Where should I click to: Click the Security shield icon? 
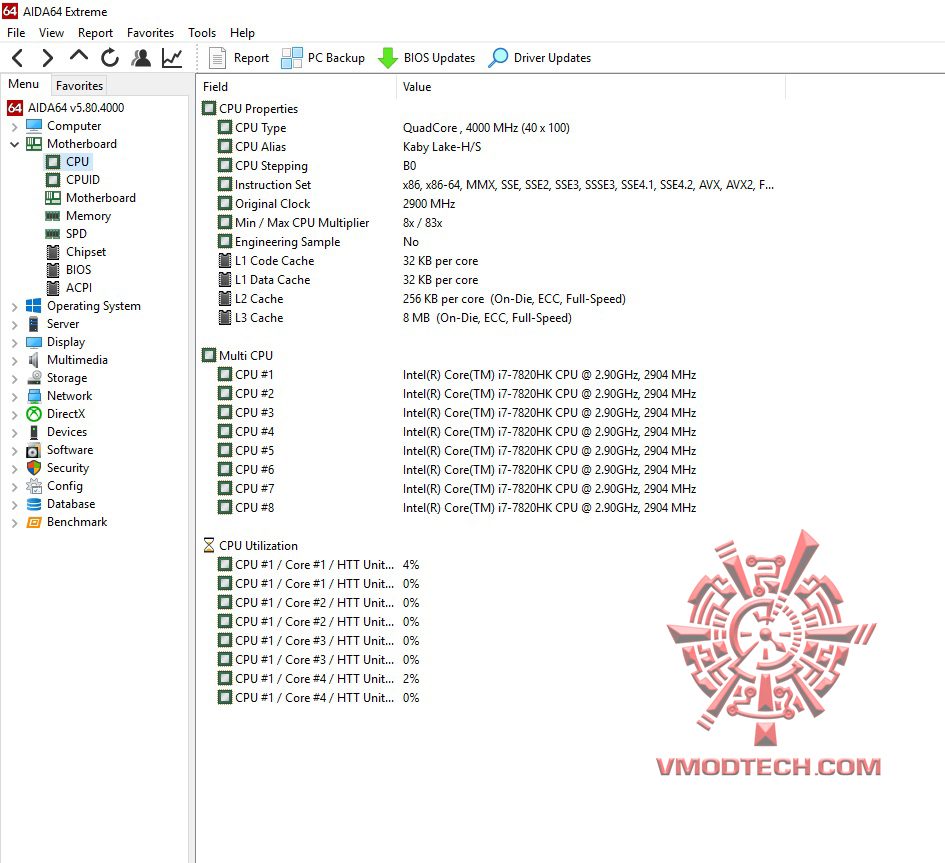(34, 468)
